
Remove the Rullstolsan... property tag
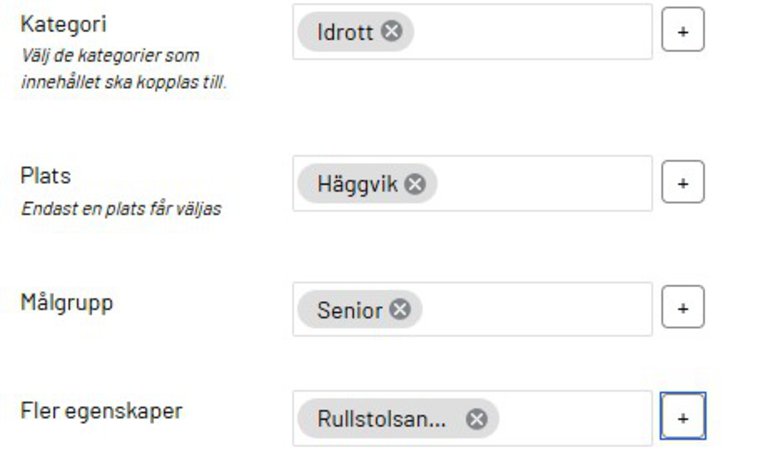coord(477,419)
